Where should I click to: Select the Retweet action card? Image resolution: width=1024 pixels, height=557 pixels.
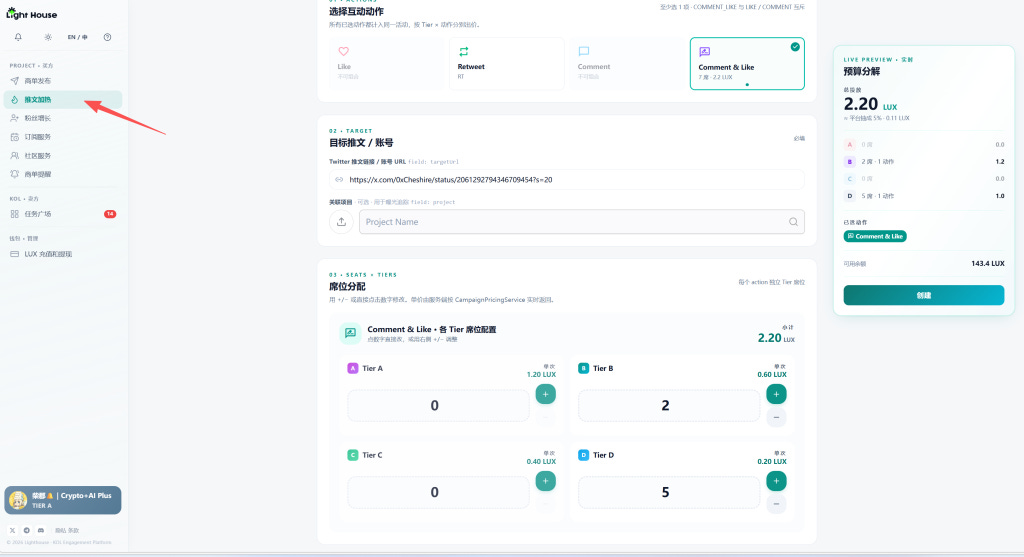507,63
